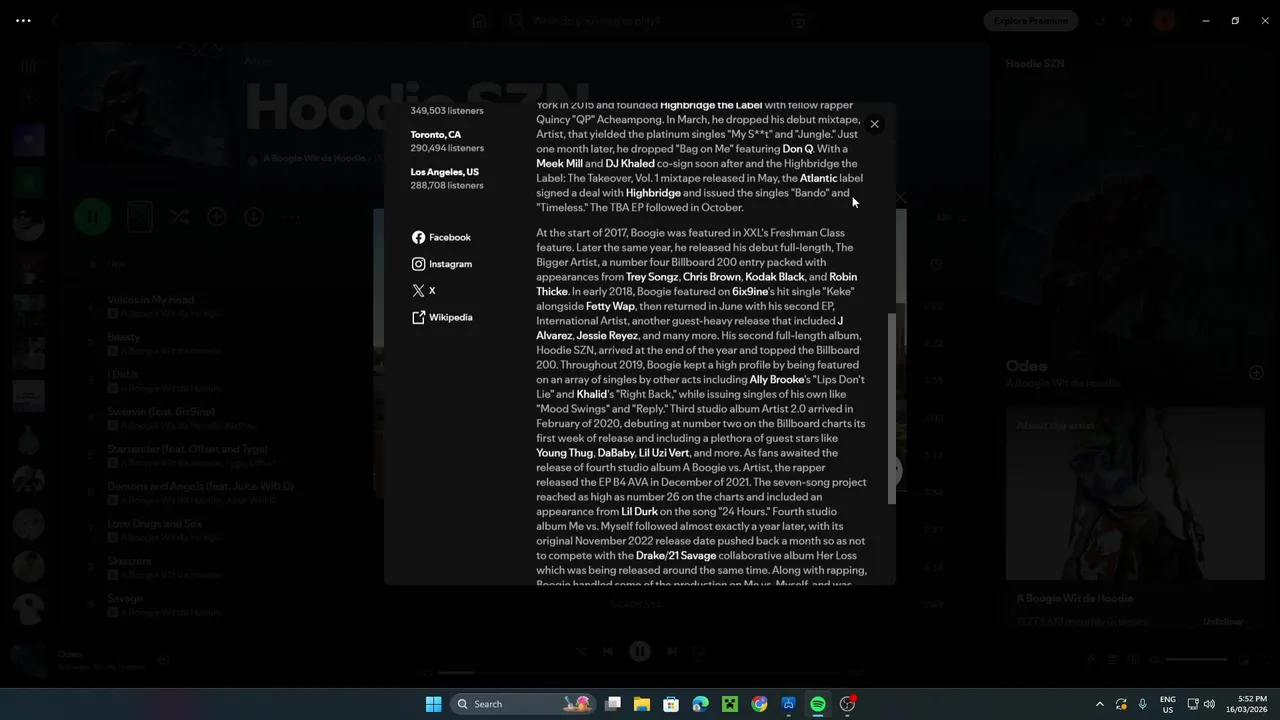Viewport: 1280px width, 720px height.
Task: Open File Explorer from the taskbar
Action: pos(642,704)
